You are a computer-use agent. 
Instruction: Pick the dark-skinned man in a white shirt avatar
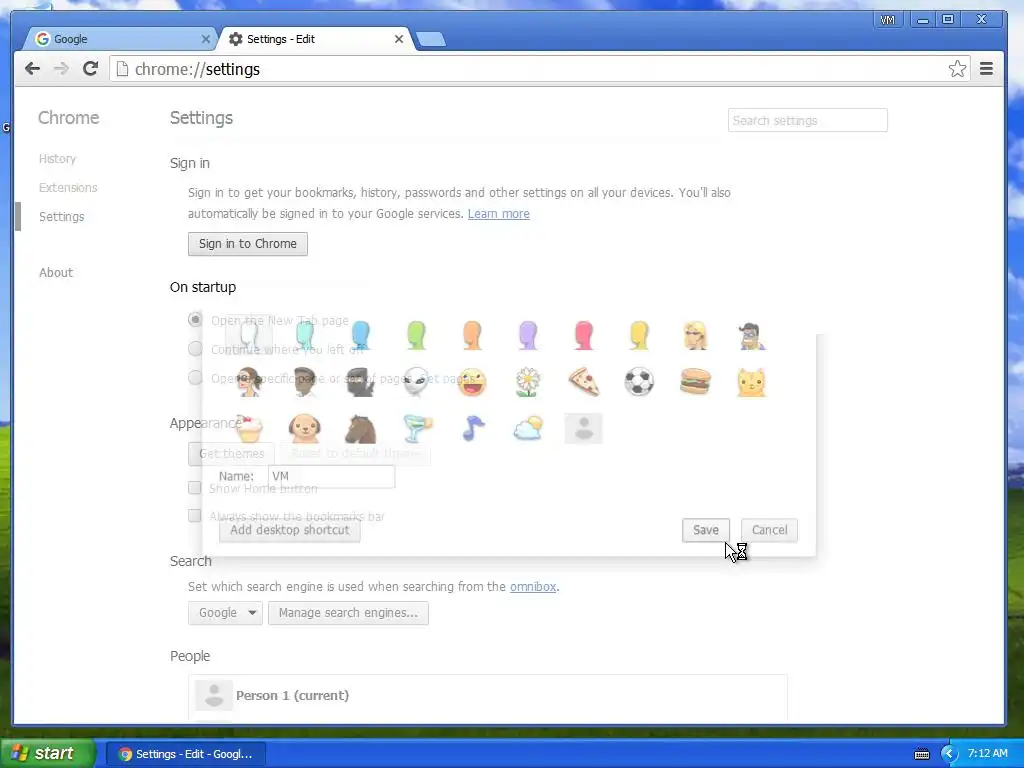(304, 382)
